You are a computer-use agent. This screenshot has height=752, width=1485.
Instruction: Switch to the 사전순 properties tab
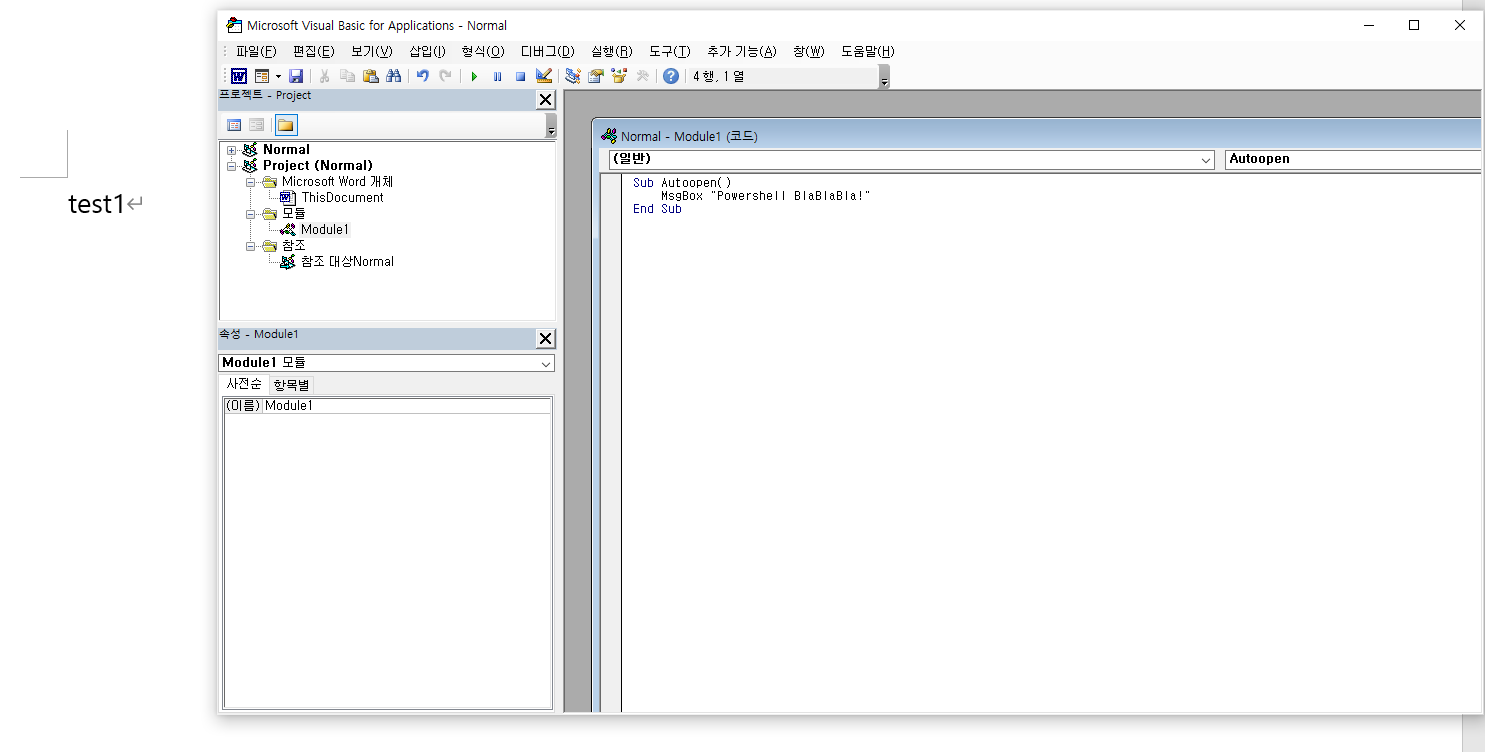tap(244, 384)
